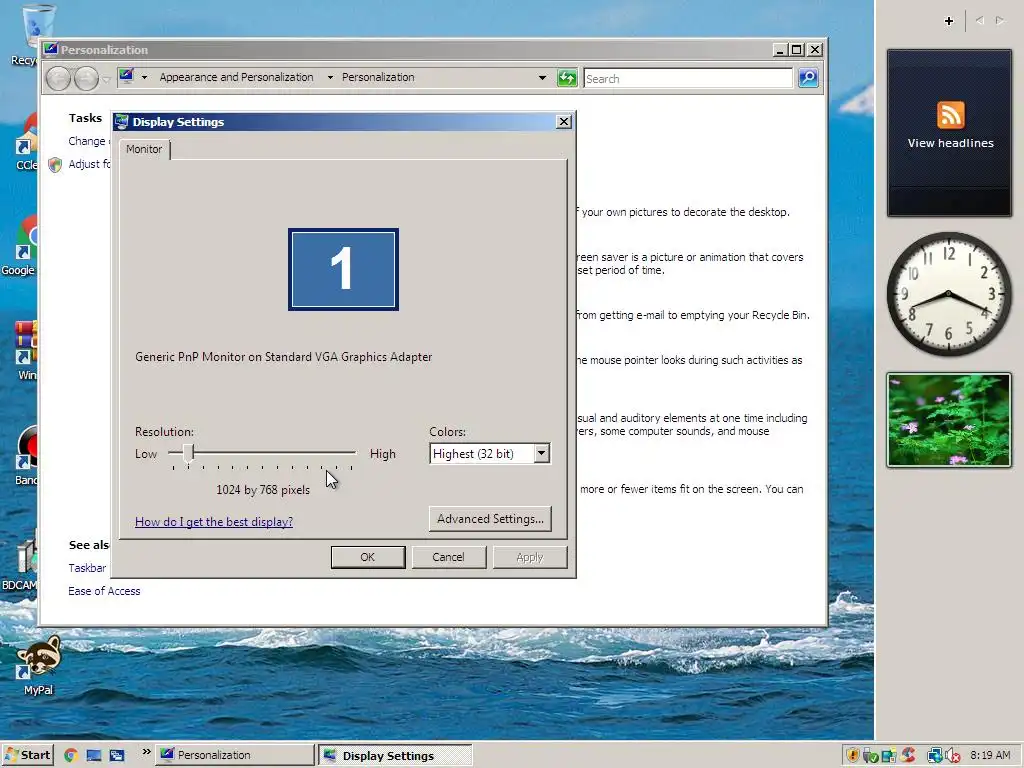1024x768 pixels.
Task: Open the MyPal raccoon desktop icon
Action: (38, 665)
